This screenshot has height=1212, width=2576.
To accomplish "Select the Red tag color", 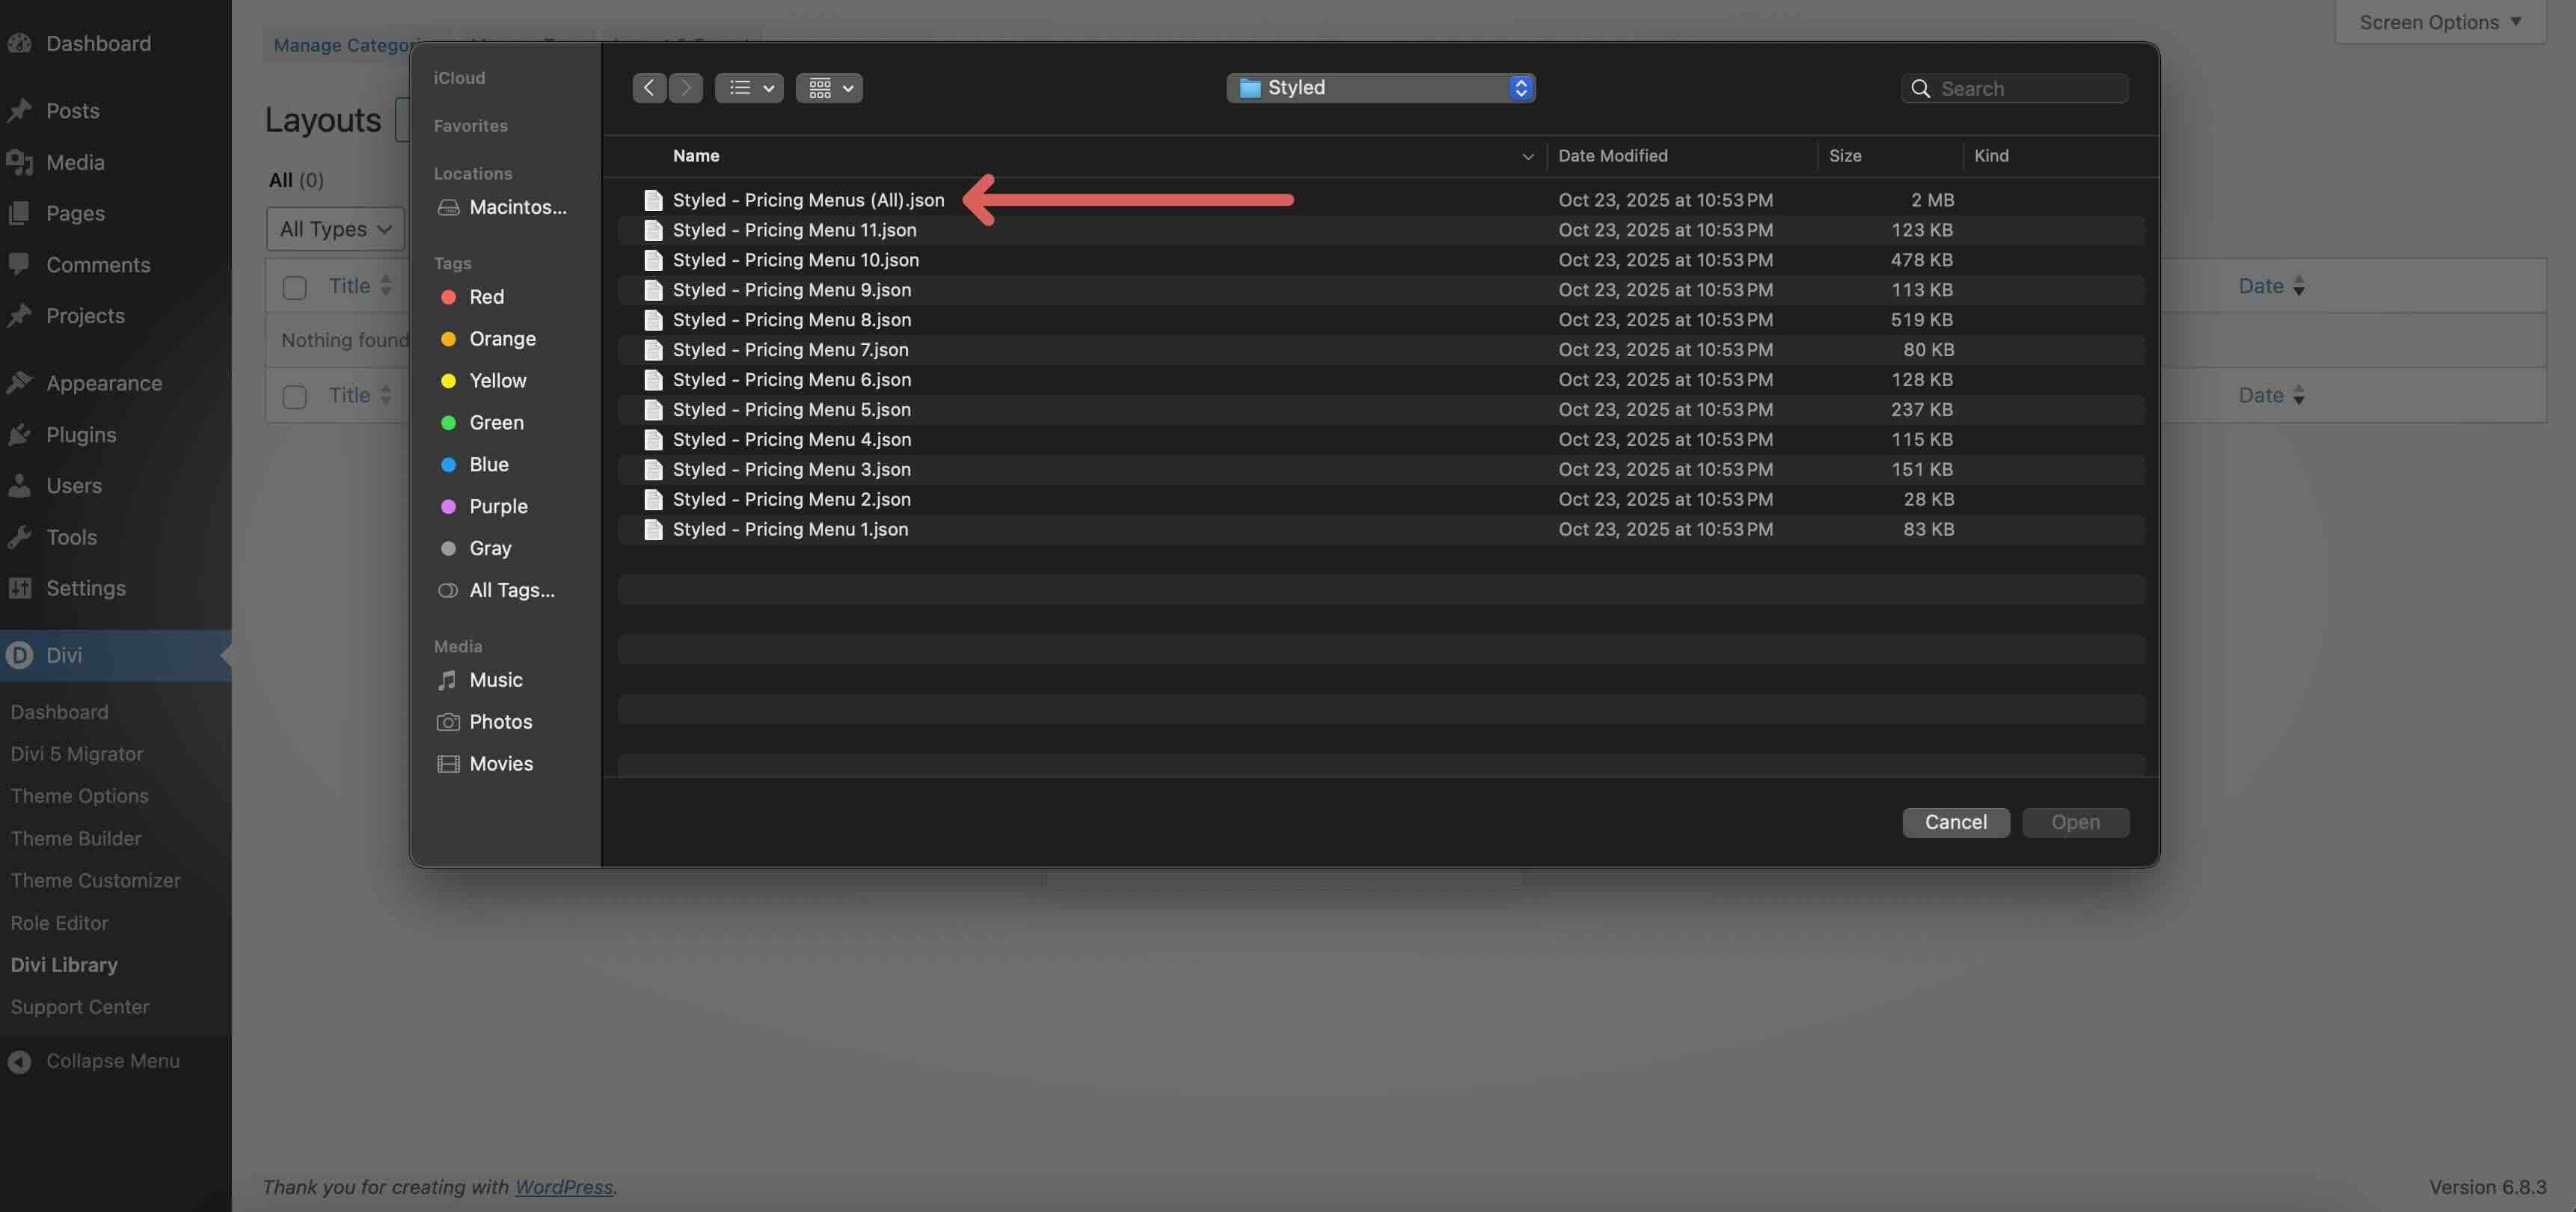I will [x=486, y=297].
